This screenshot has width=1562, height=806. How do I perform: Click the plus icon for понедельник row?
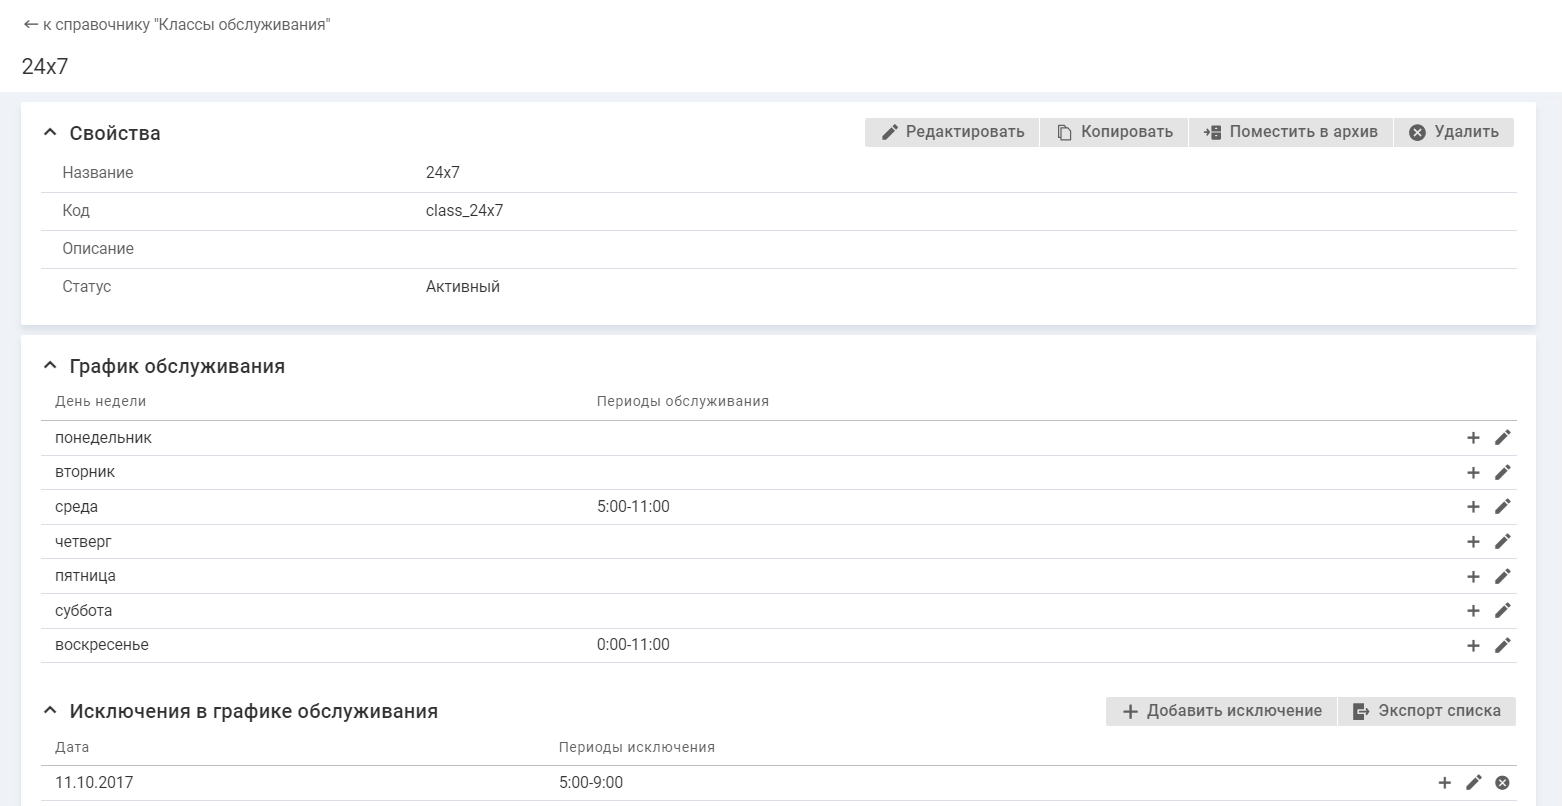point(1473,438)
